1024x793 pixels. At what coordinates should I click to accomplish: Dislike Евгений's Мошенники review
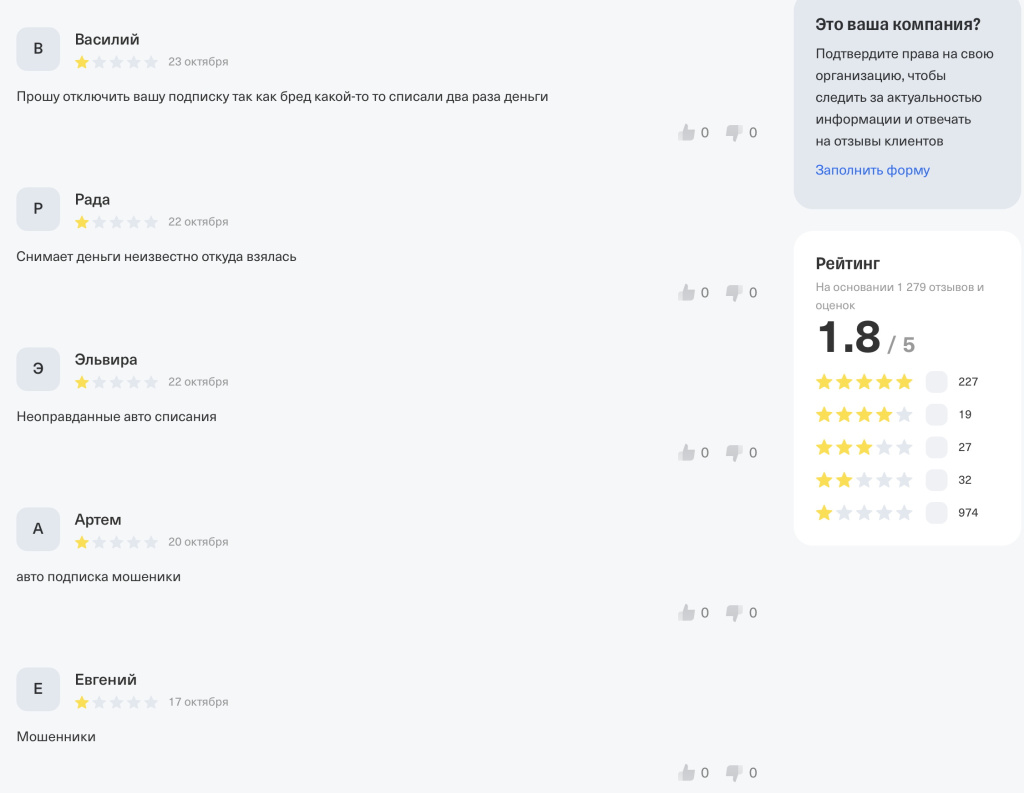734,772
